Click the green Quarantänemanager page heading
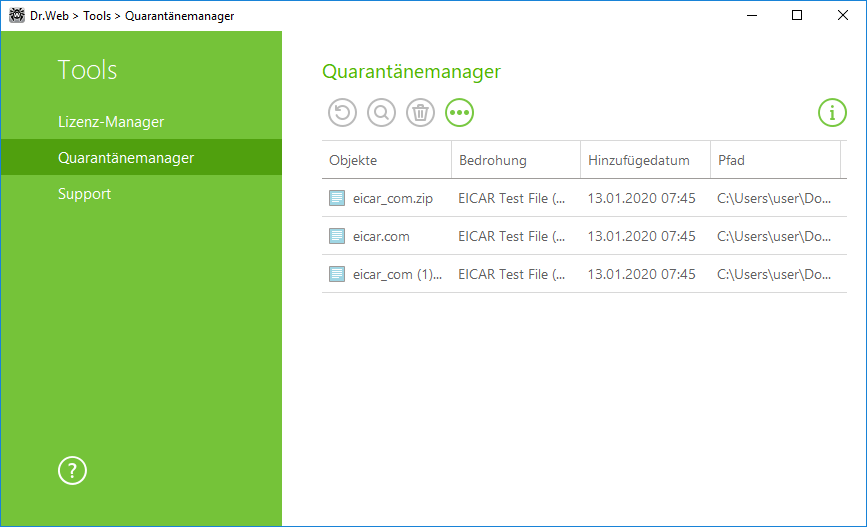This screenshot has height=527, width=867. click(x=411, y=72)
